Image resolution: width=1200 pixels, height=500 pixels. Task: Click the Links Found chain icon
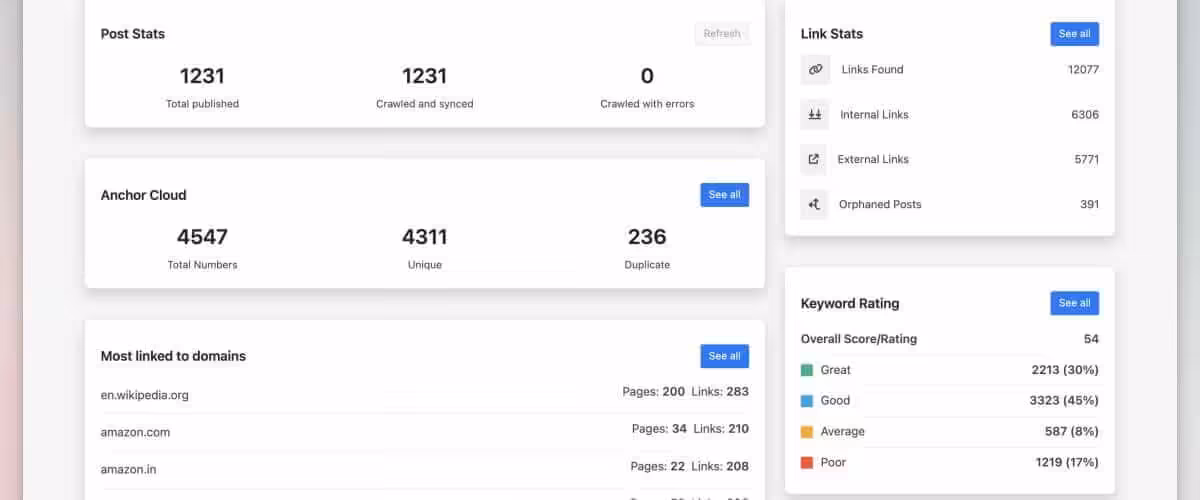[x=815, y=70]
